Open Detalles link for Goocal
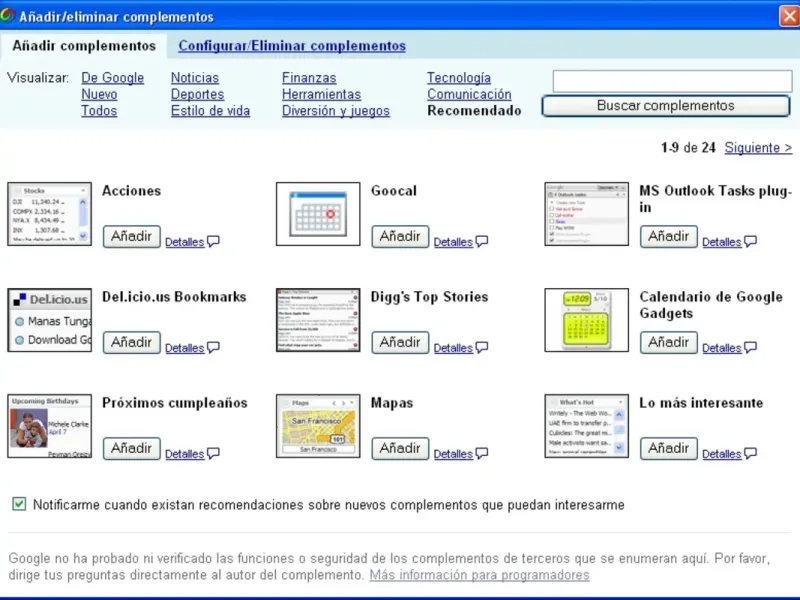 pos(453,242)
